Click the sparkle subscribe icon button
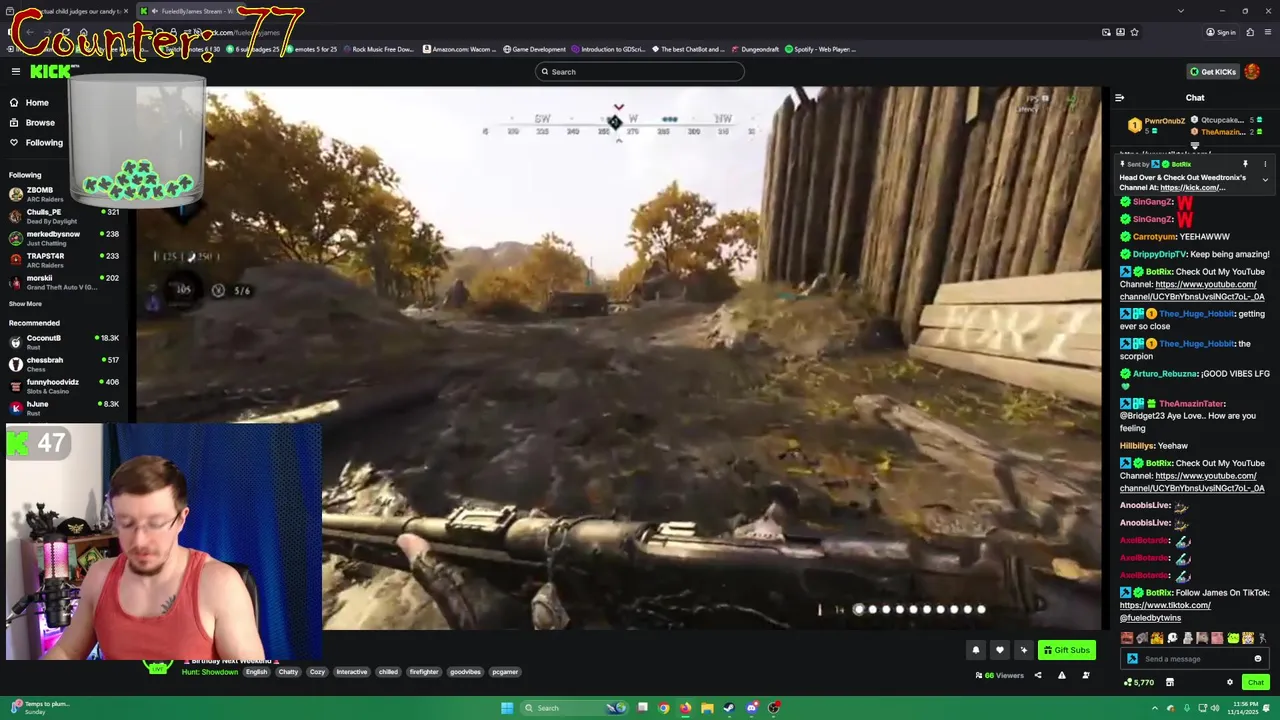This screenshot has width=1280, height=720. tap(1023, 650)
